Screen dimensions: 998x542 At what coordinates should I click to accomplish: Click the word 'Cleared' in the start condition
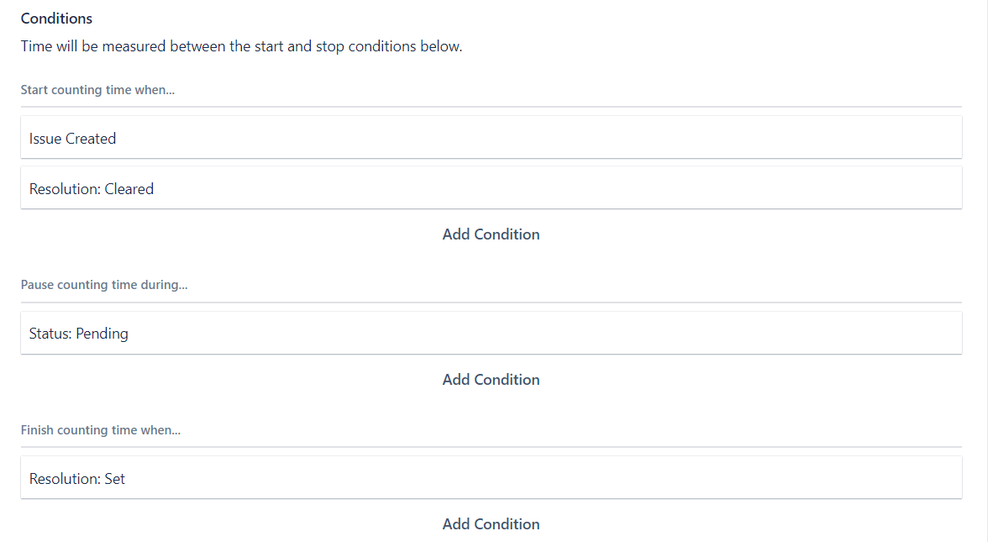[129, 188]
